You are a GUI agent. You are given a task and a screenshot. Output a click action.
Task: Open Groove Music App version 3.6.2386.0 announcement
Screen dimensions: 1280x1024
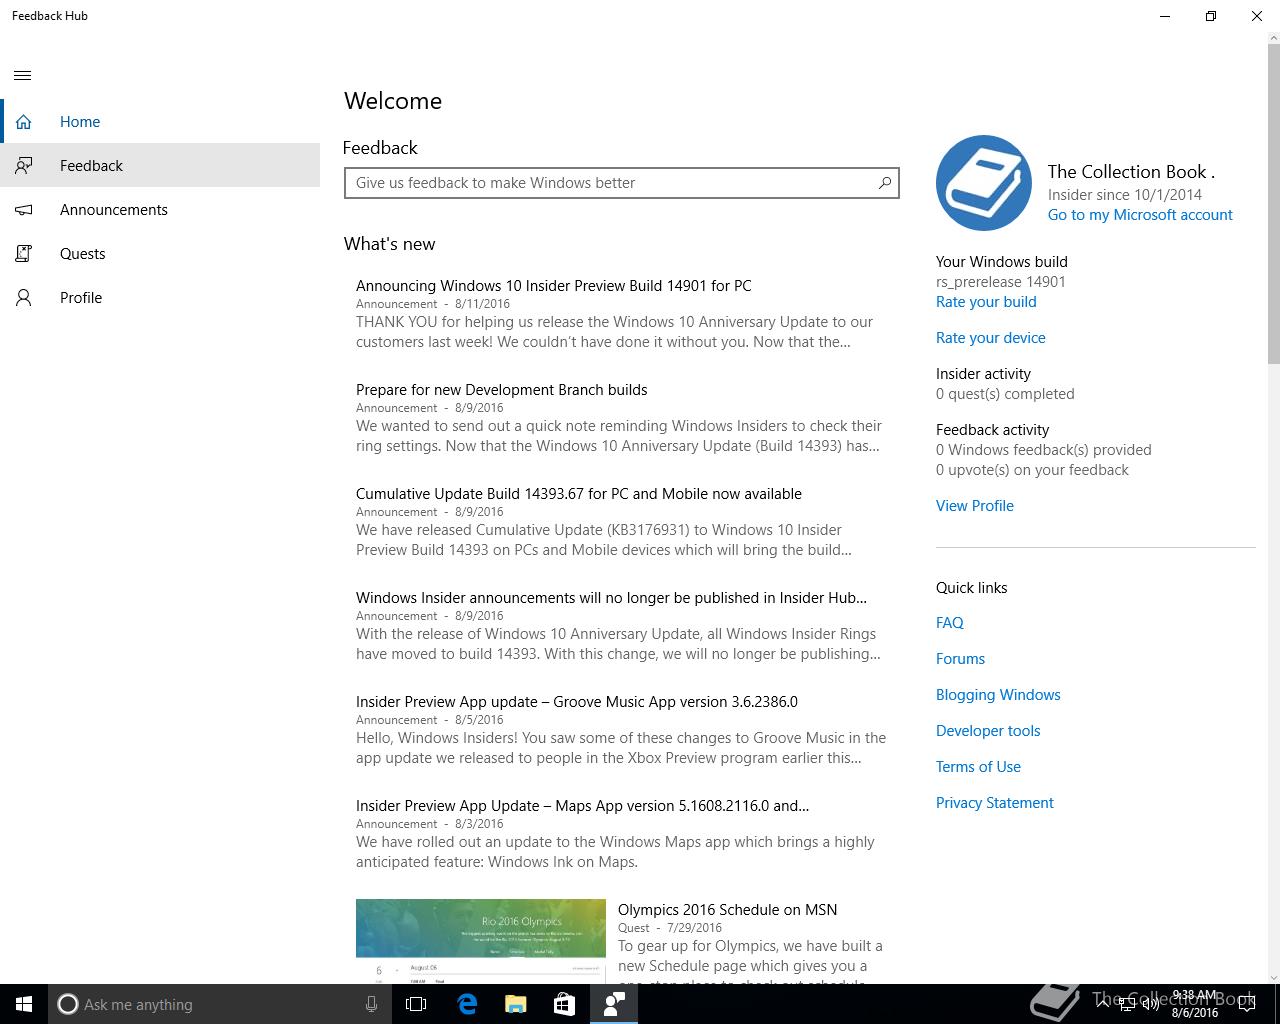point(577,702)
